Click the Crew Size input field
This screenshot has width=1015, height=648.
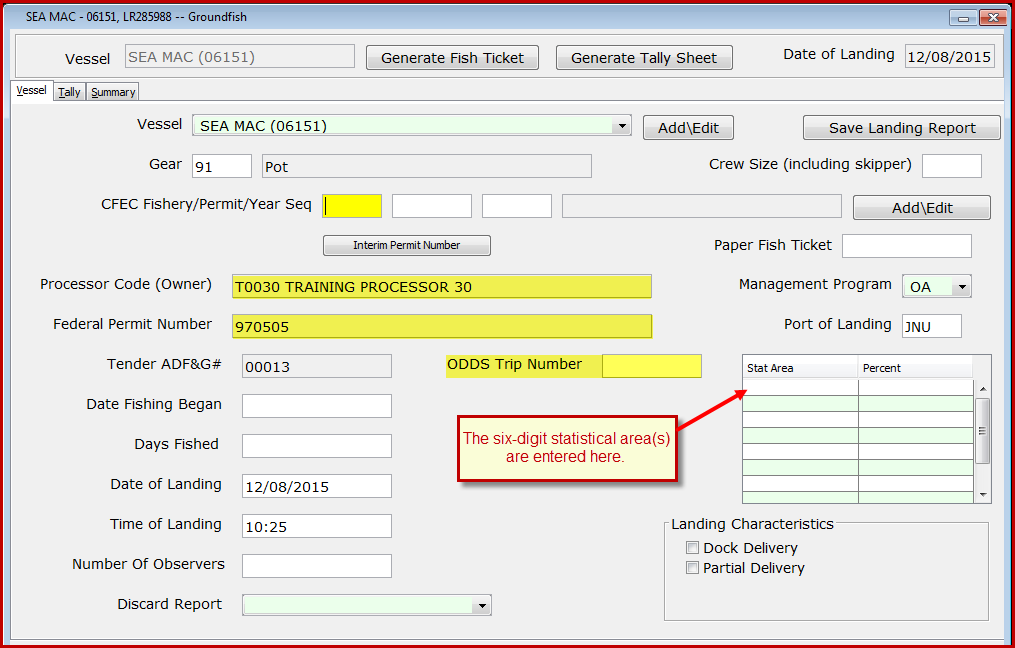951,166
